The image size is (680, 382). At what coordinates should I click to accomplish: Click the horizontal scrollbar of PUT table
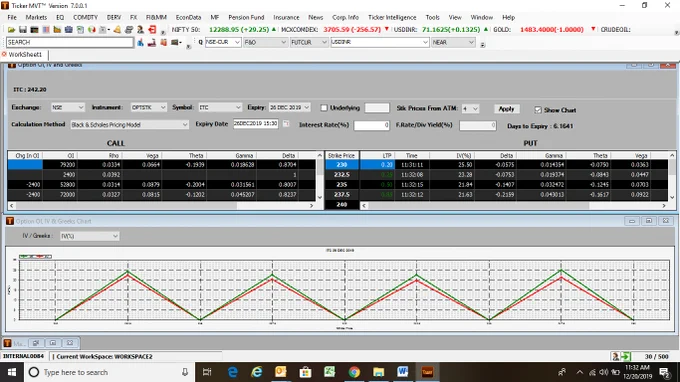pos(514,206)
